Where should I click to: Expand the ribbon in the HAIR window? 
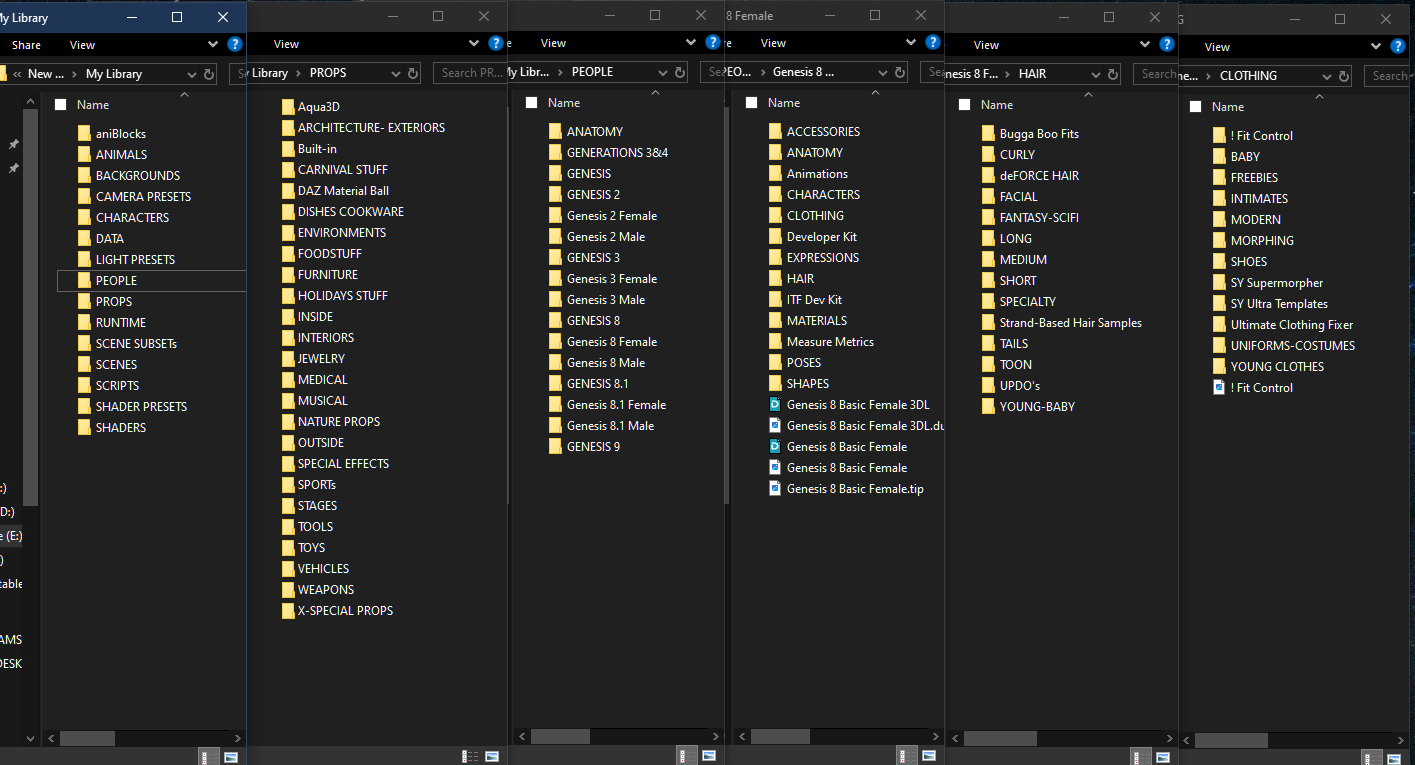(1146, 45)
